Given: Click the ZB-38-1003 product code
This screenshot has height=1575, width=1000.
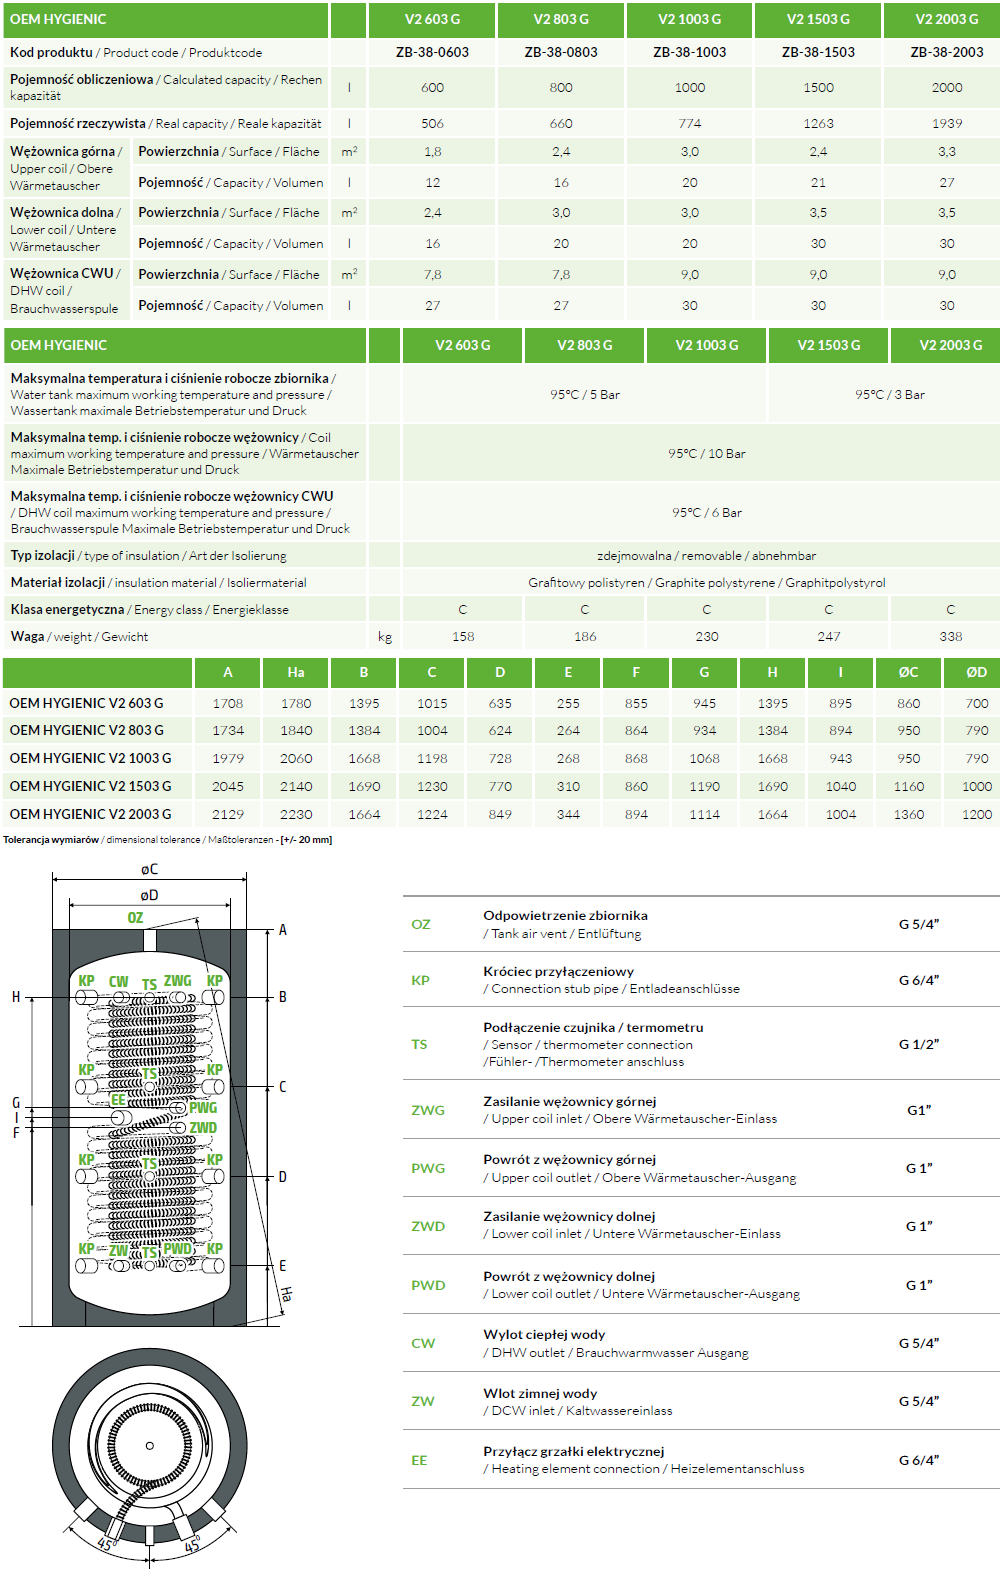Looking at the screenshot, I should (x=690, y=52).
